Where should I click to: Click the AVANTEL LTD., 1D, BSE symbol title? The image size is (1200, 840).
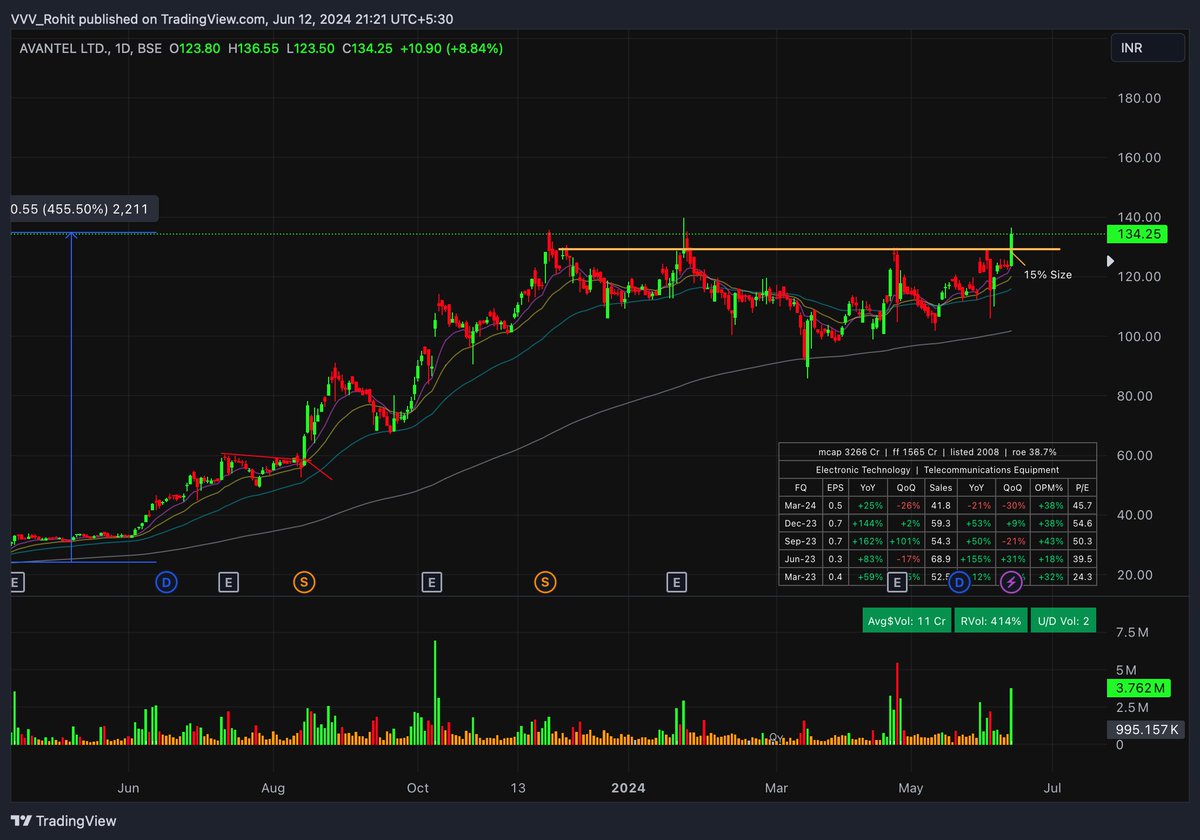(93, 48)
